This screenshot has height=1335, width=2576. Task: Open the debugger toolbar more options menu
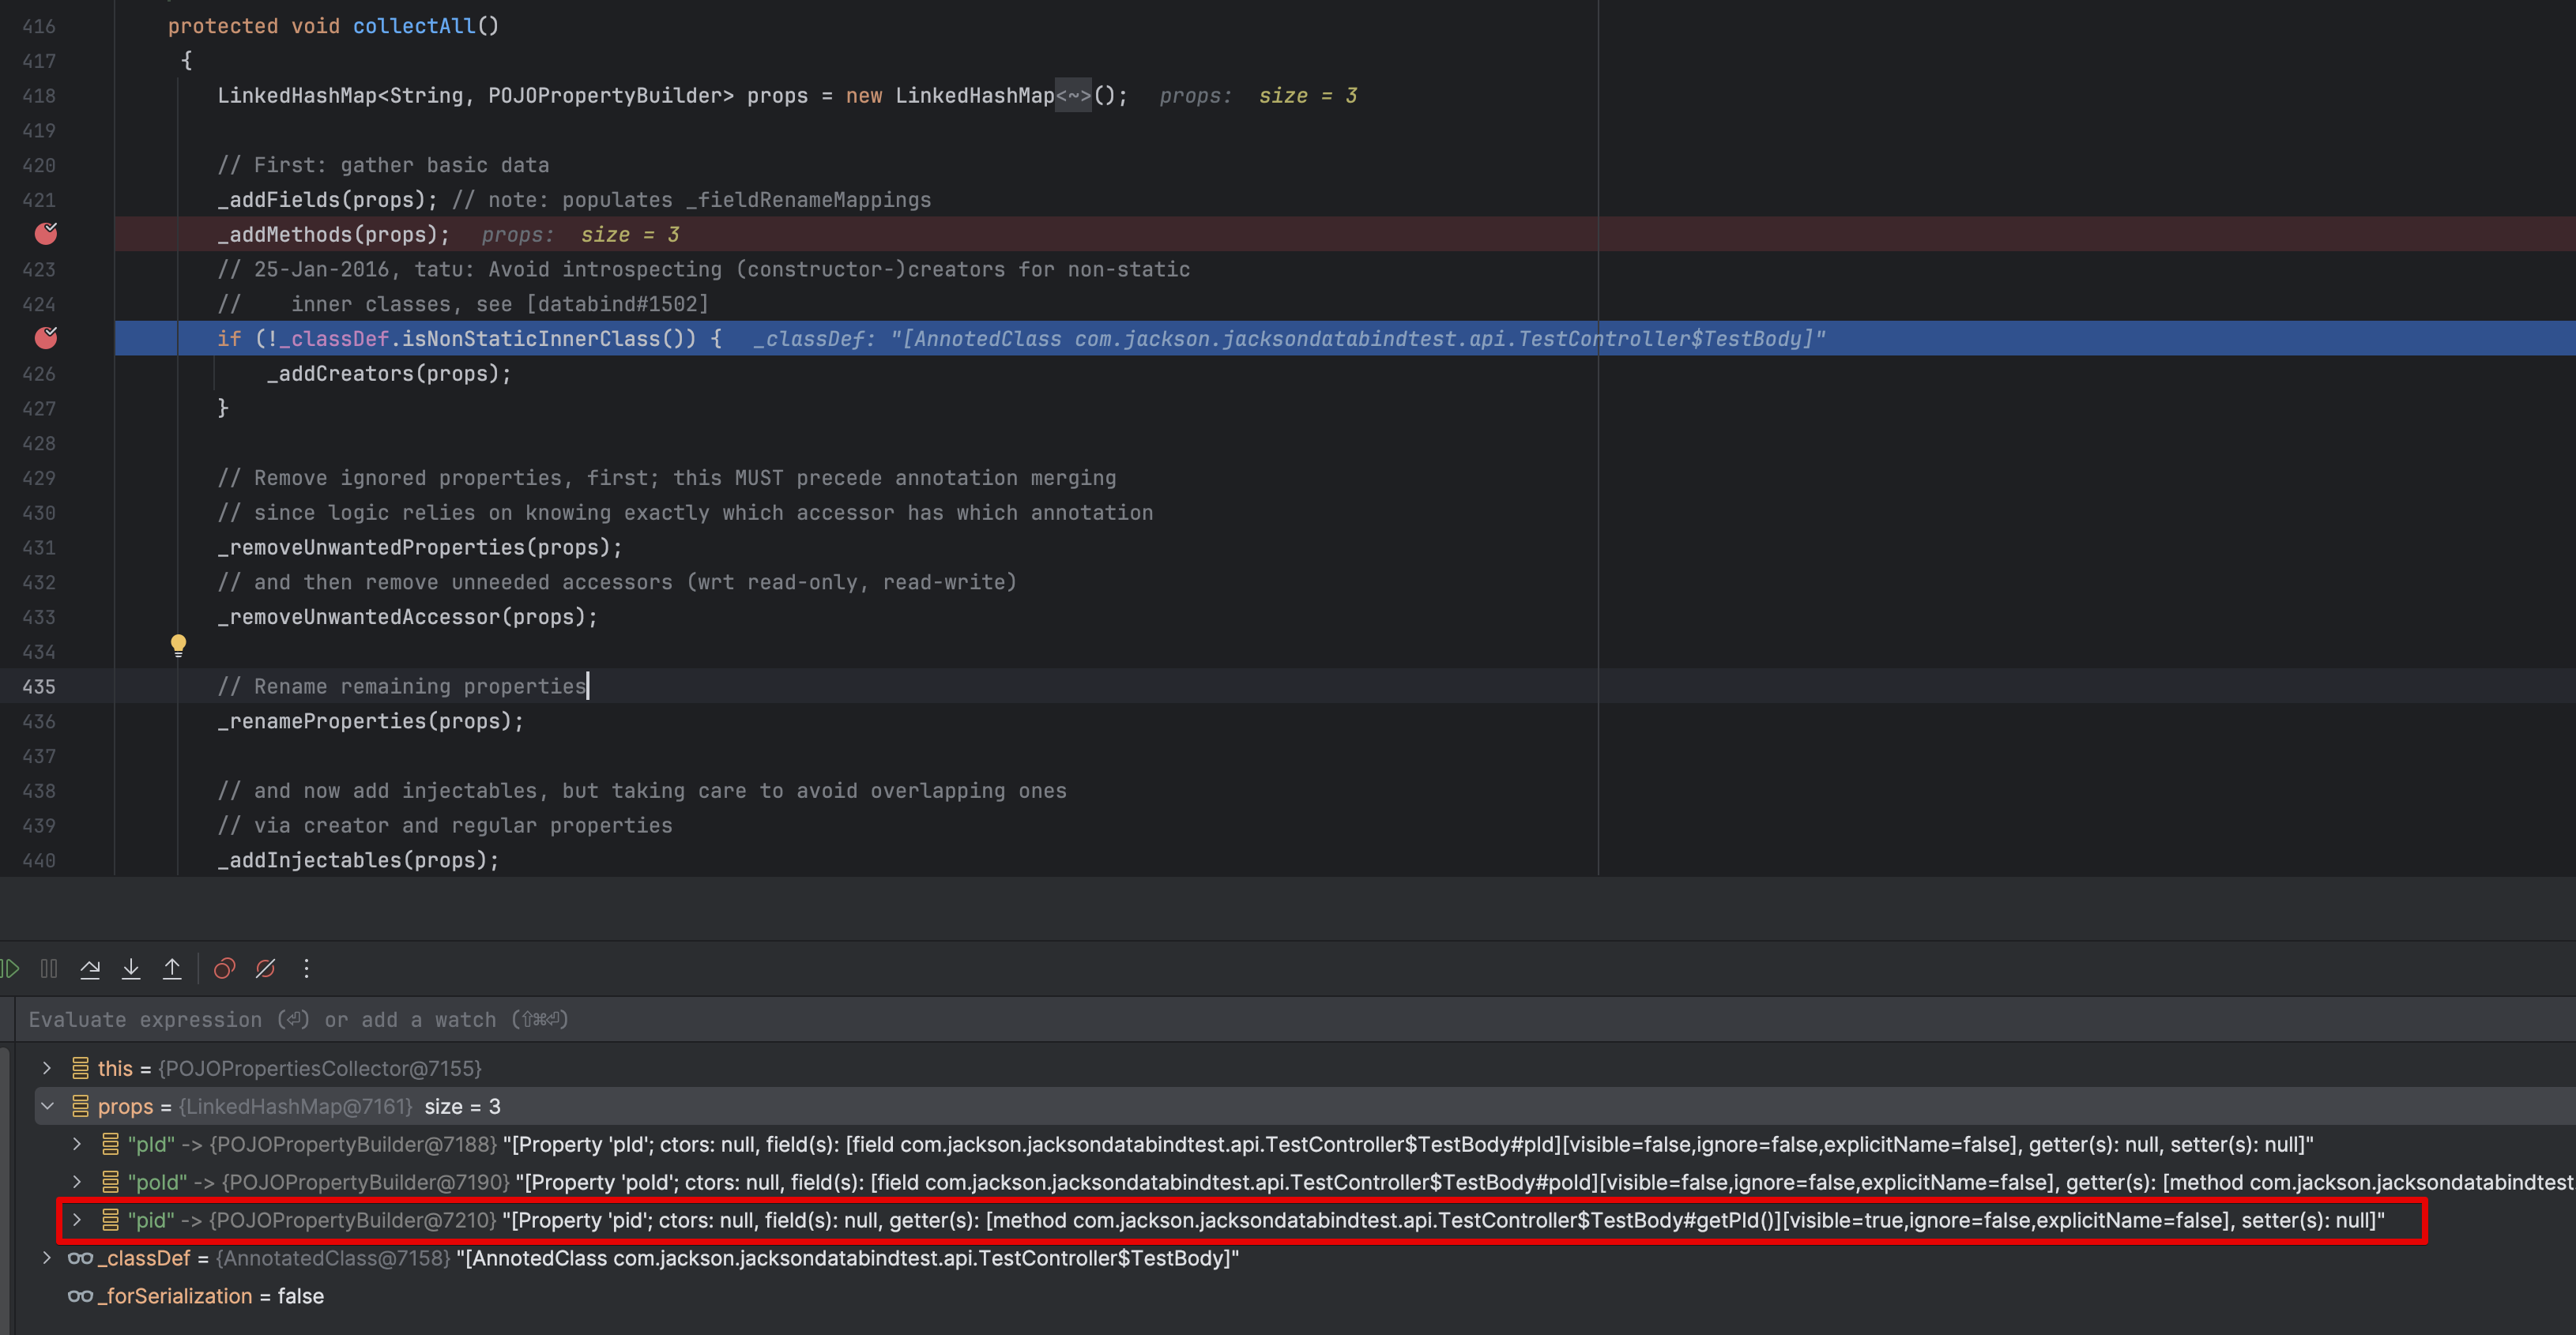(x=306, y=968)
